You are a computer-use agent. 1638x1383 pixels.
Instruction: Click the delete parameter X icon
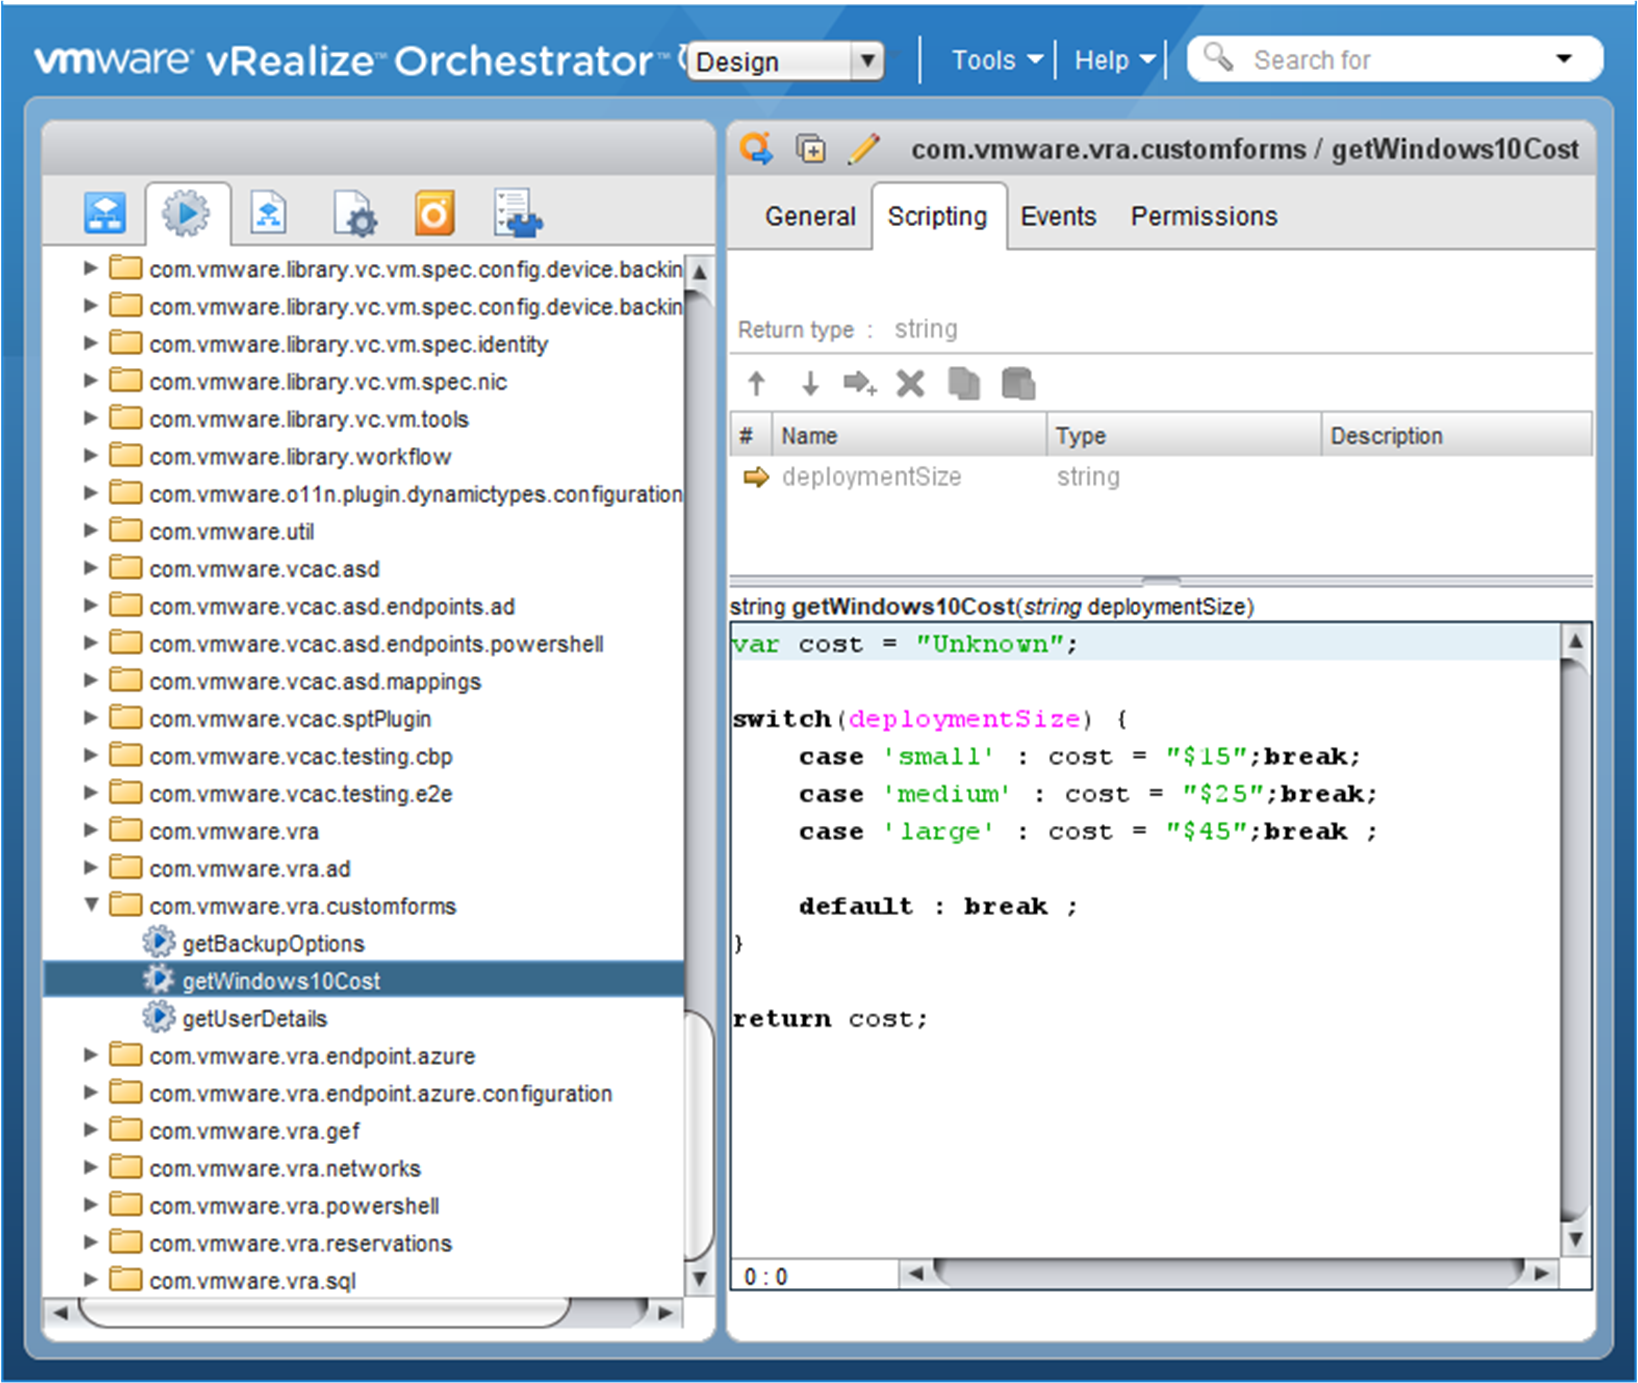click(x=910, y=383)
